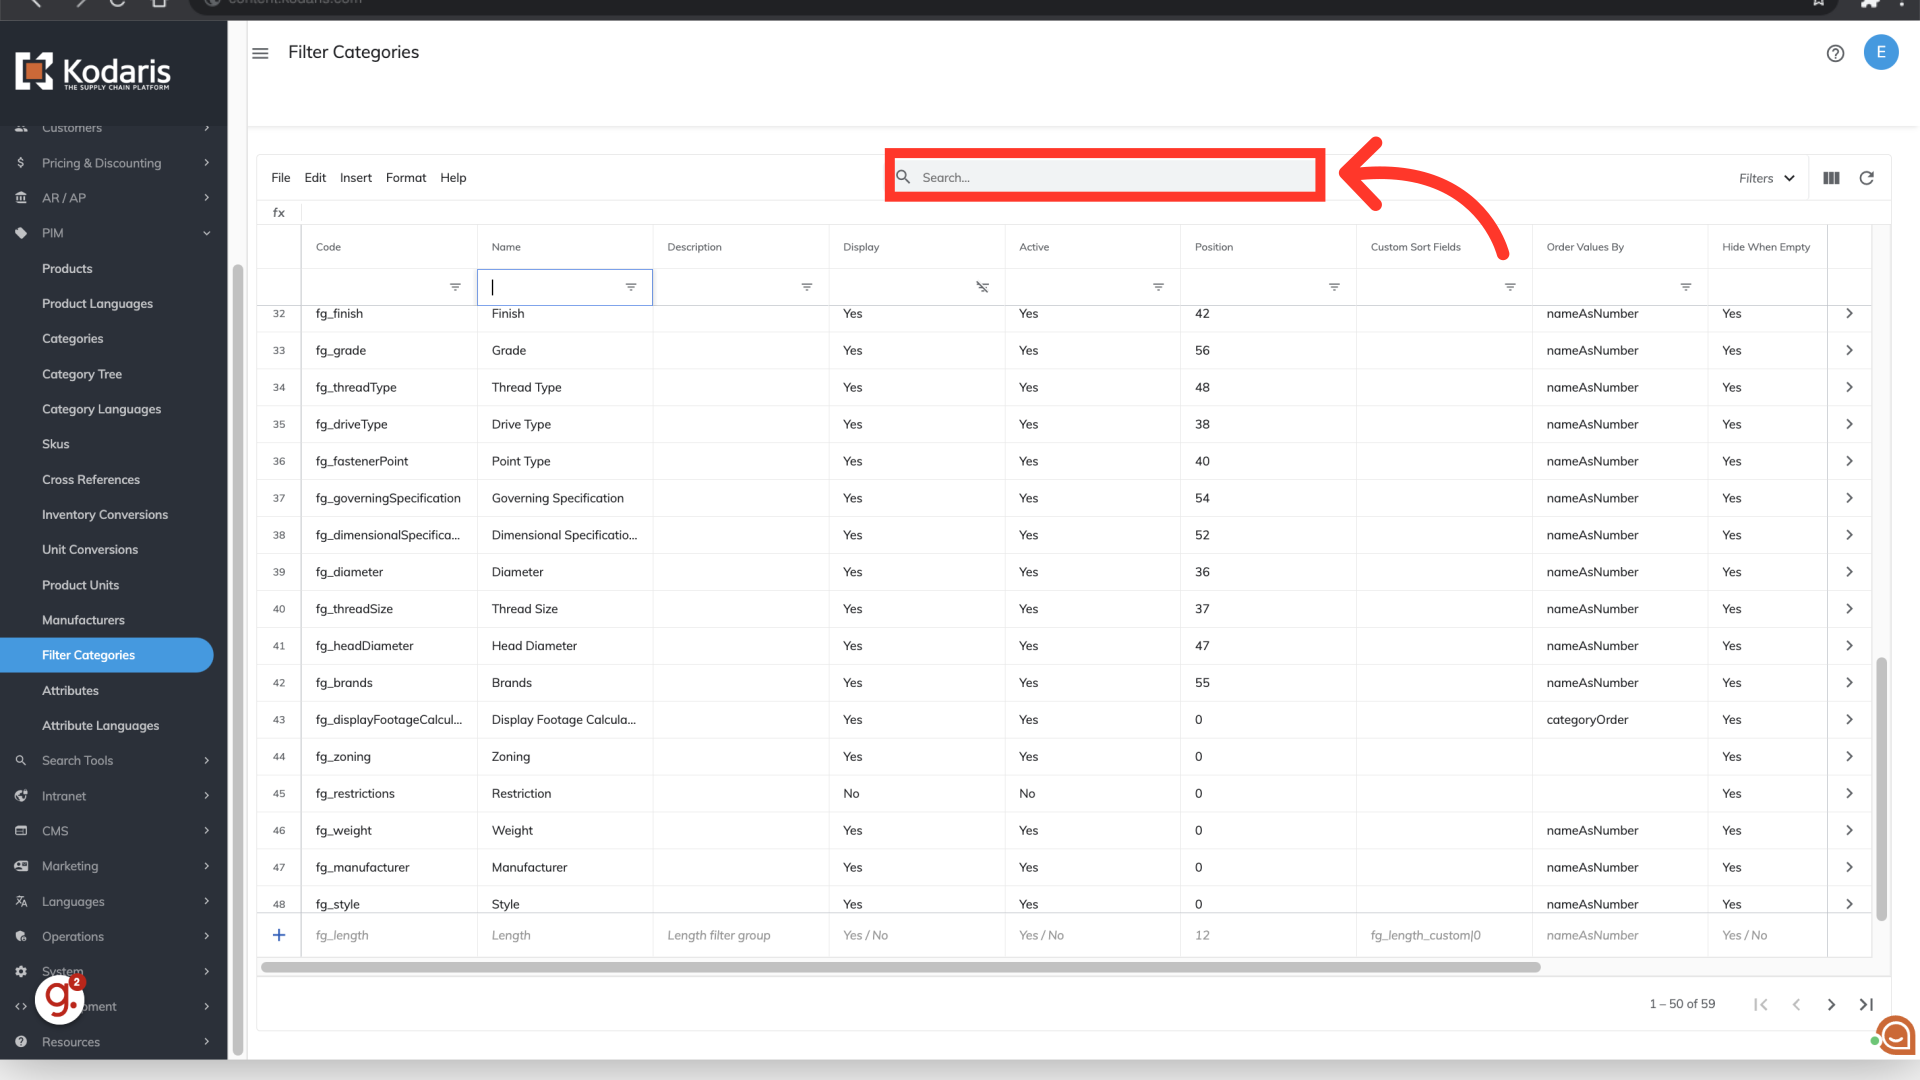Screen dimensions: 1920x1080
Task: Open the column chooser icon
Action: (1831, 178)
